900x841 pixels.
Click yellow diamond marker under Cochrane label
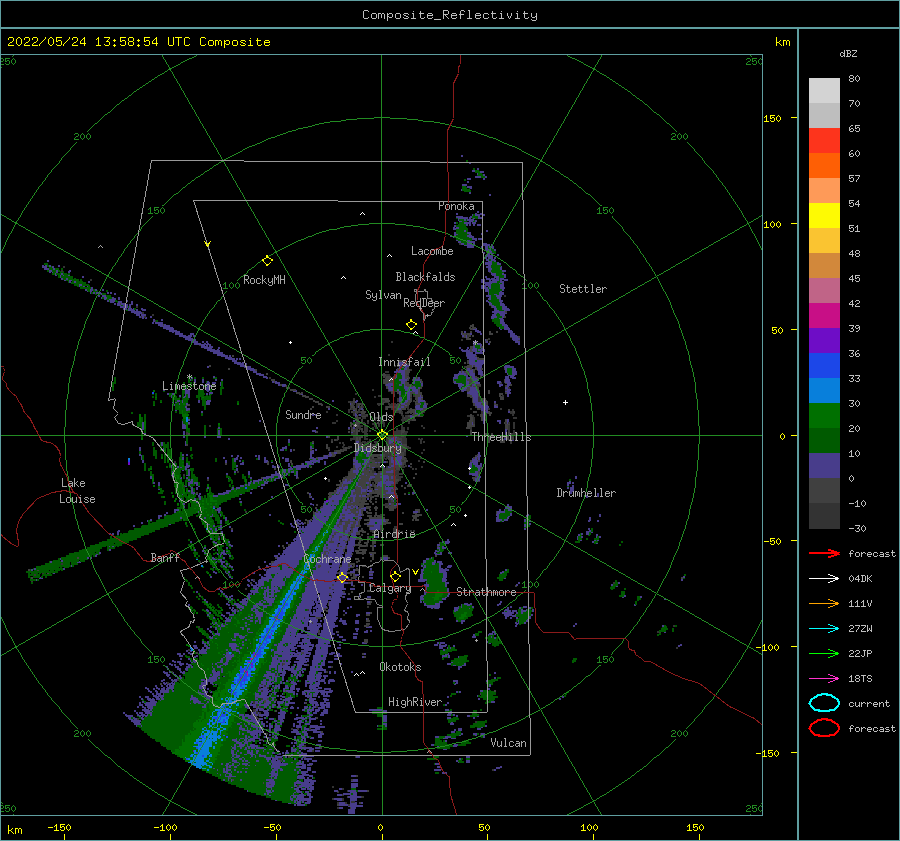click(x=342, y=578)
